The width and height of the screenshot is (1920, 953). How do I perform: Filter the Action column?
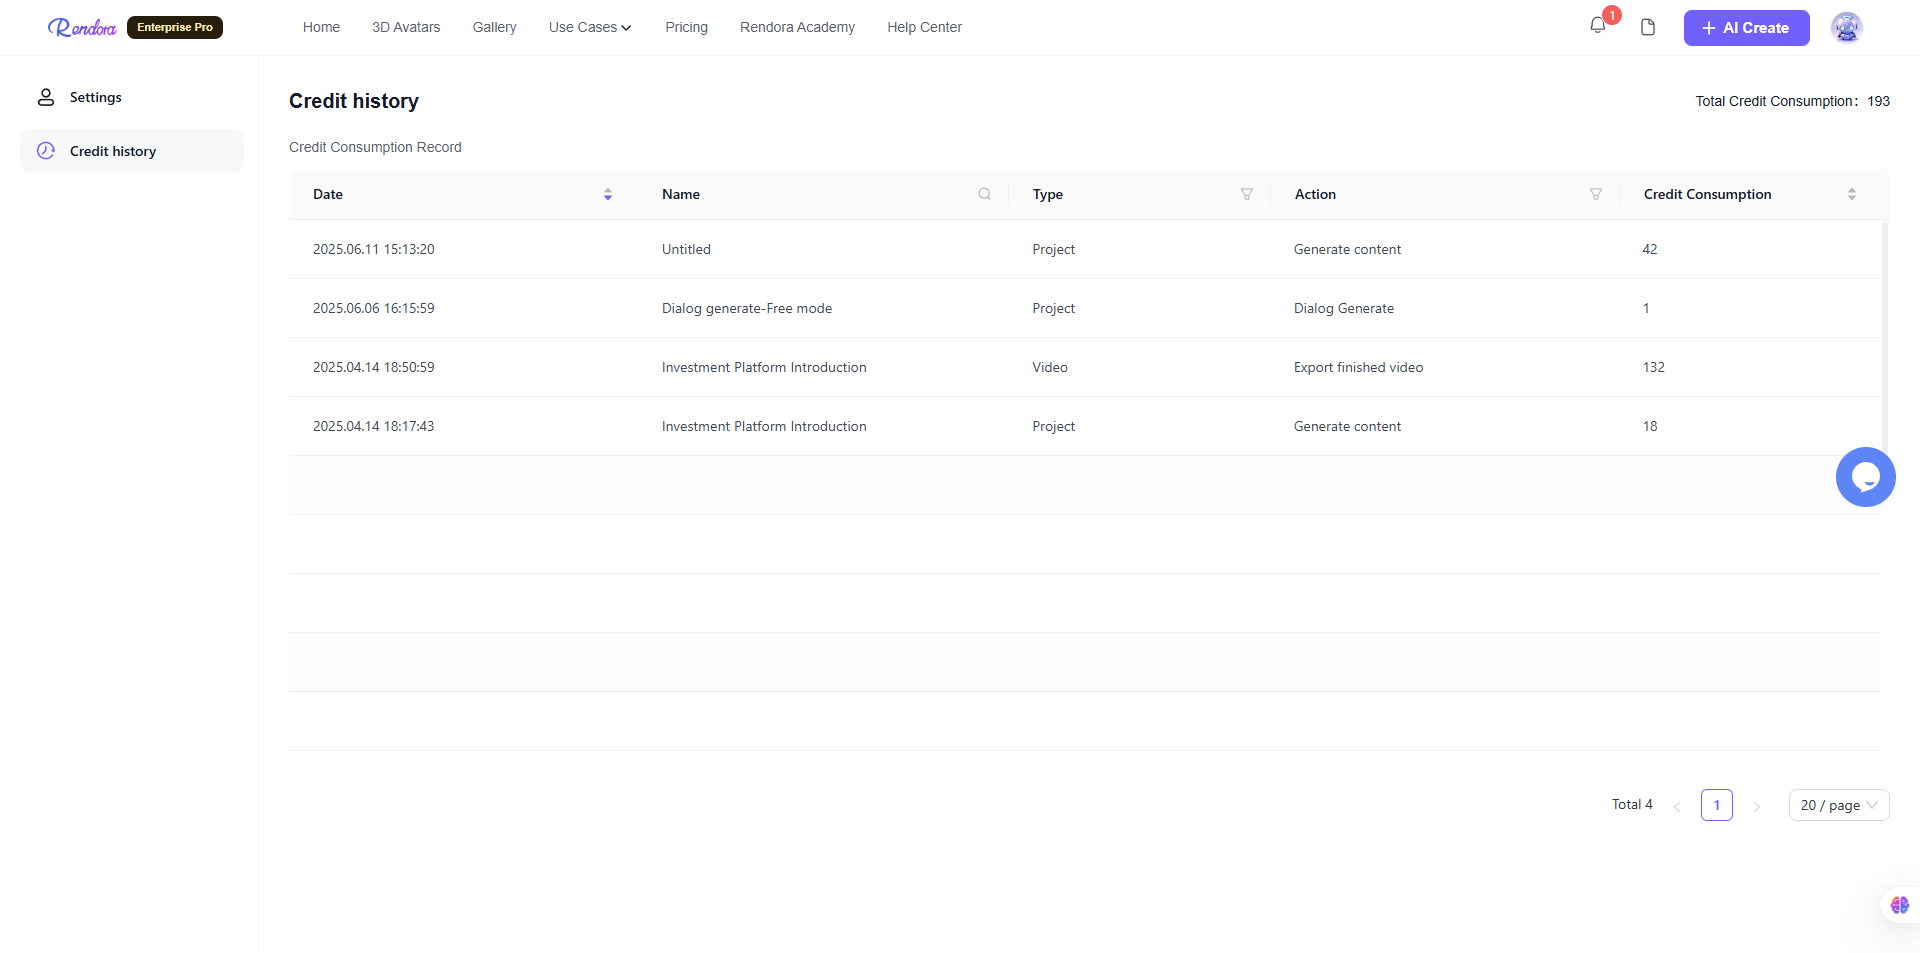(x=1595, y=194)
